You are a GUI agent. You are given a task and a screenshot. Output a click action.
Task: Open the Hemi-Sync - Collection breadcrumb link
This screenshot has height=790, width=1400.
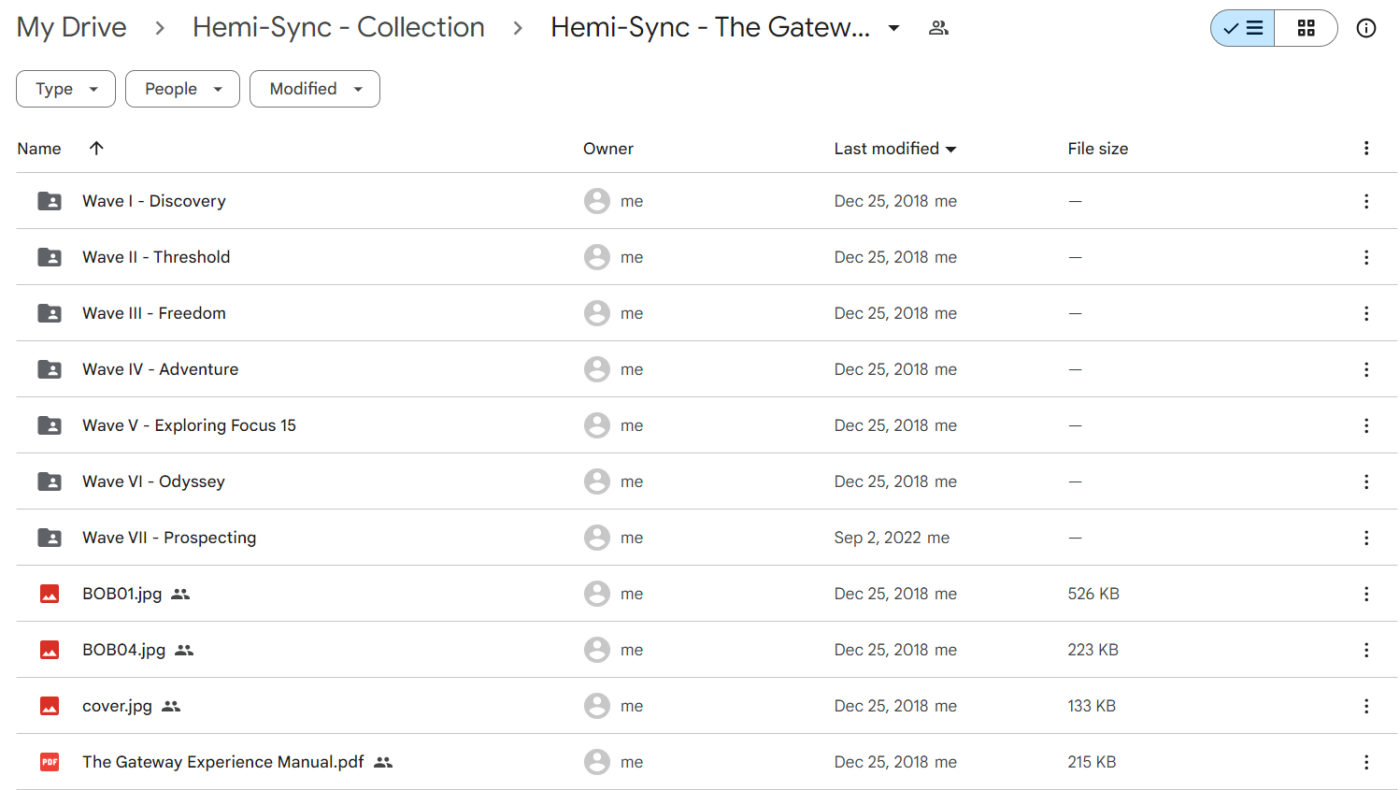[x=338, y=27]
